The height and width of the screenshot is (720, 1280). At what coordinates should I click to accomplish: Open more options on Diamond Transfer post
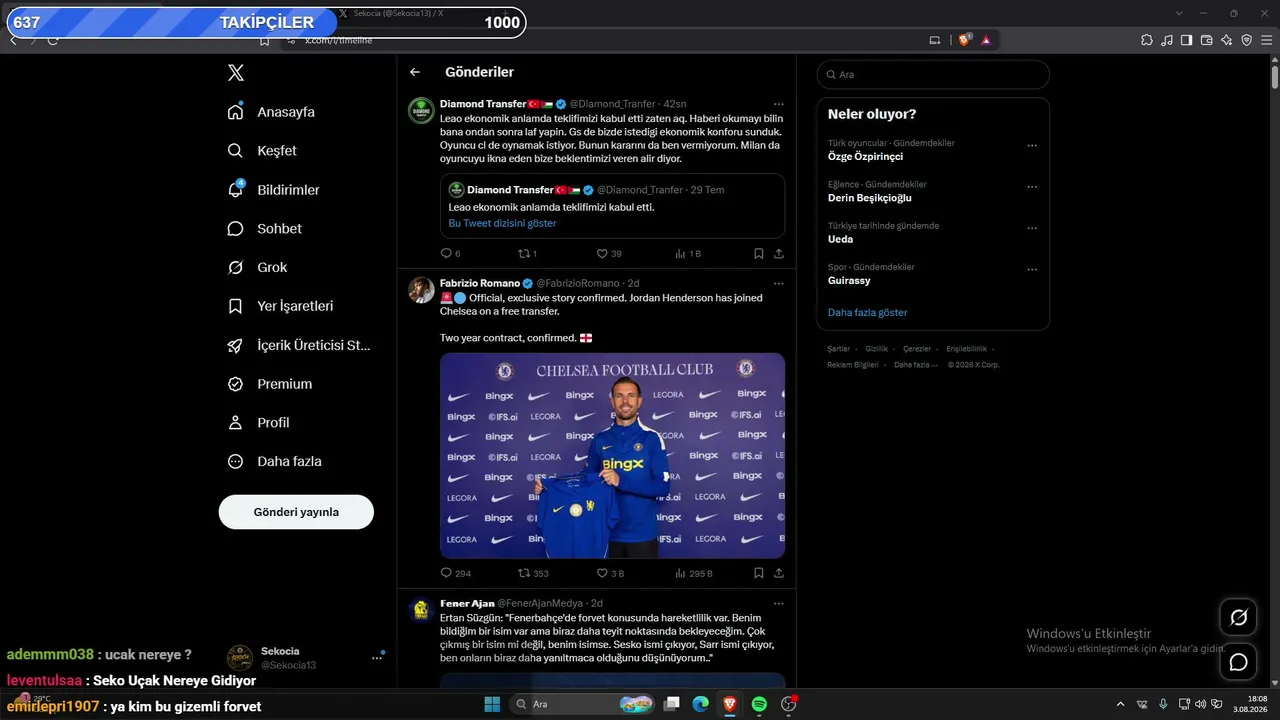coord(779,104)
